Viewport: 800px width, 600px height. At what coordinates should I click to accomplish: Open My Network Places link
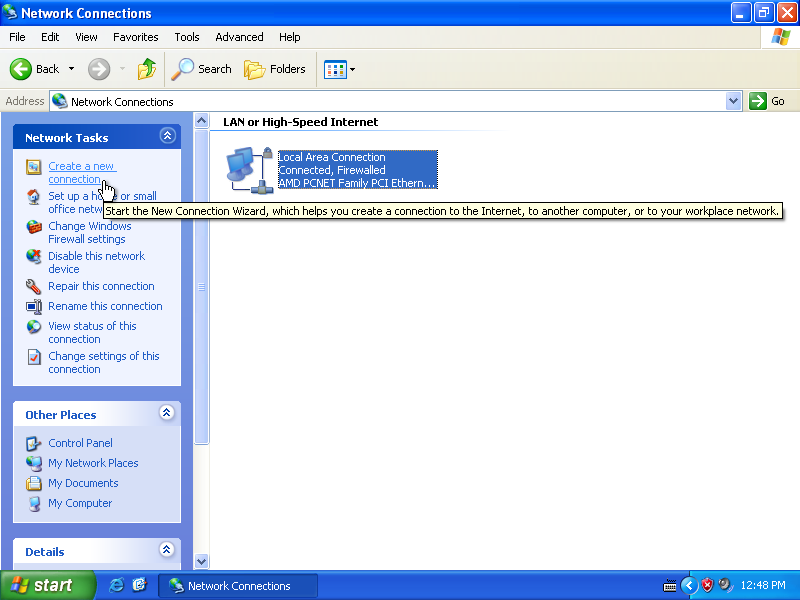pyautogui.click(x=93, y=463)
